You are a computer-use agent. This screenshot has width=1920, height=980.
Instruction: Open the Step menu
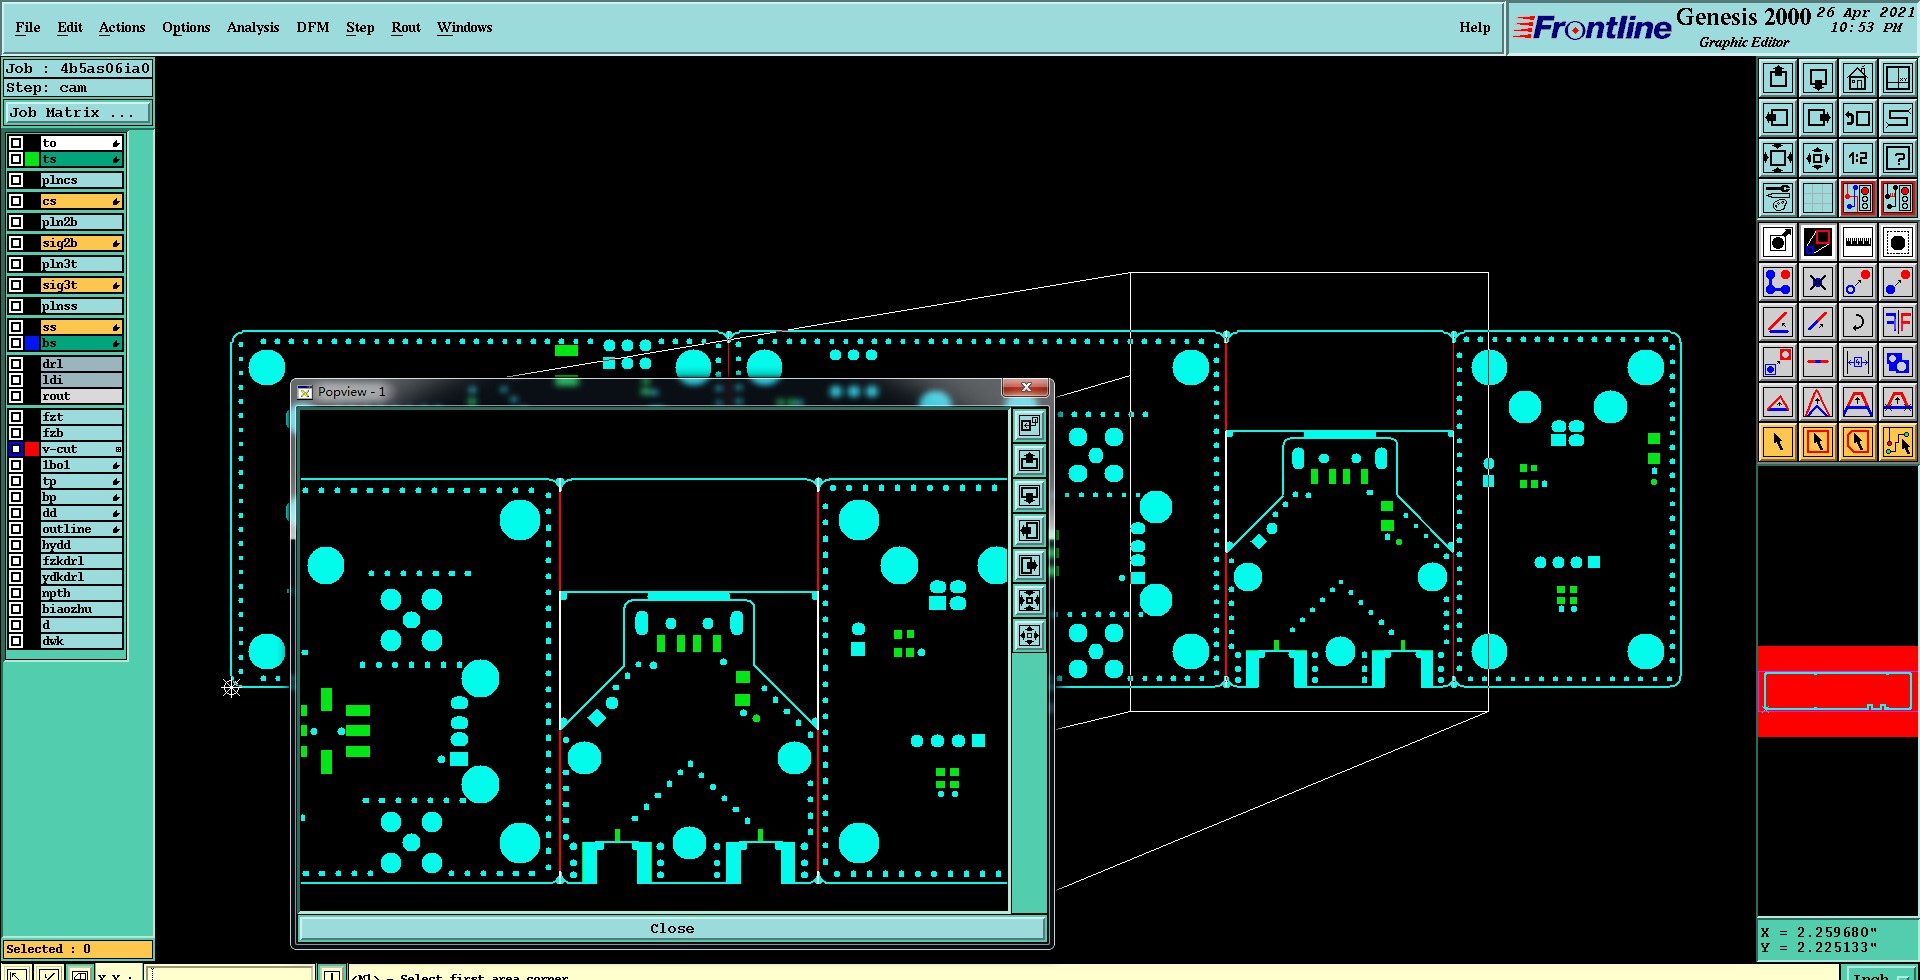point(360,27)
